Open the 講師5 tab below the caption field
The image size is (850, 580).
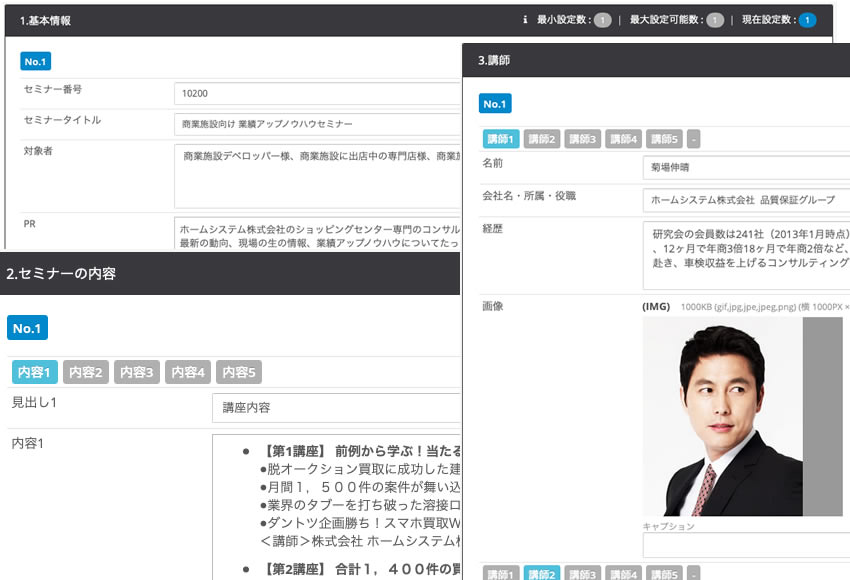pyautogui.click(x=664, y=573)
